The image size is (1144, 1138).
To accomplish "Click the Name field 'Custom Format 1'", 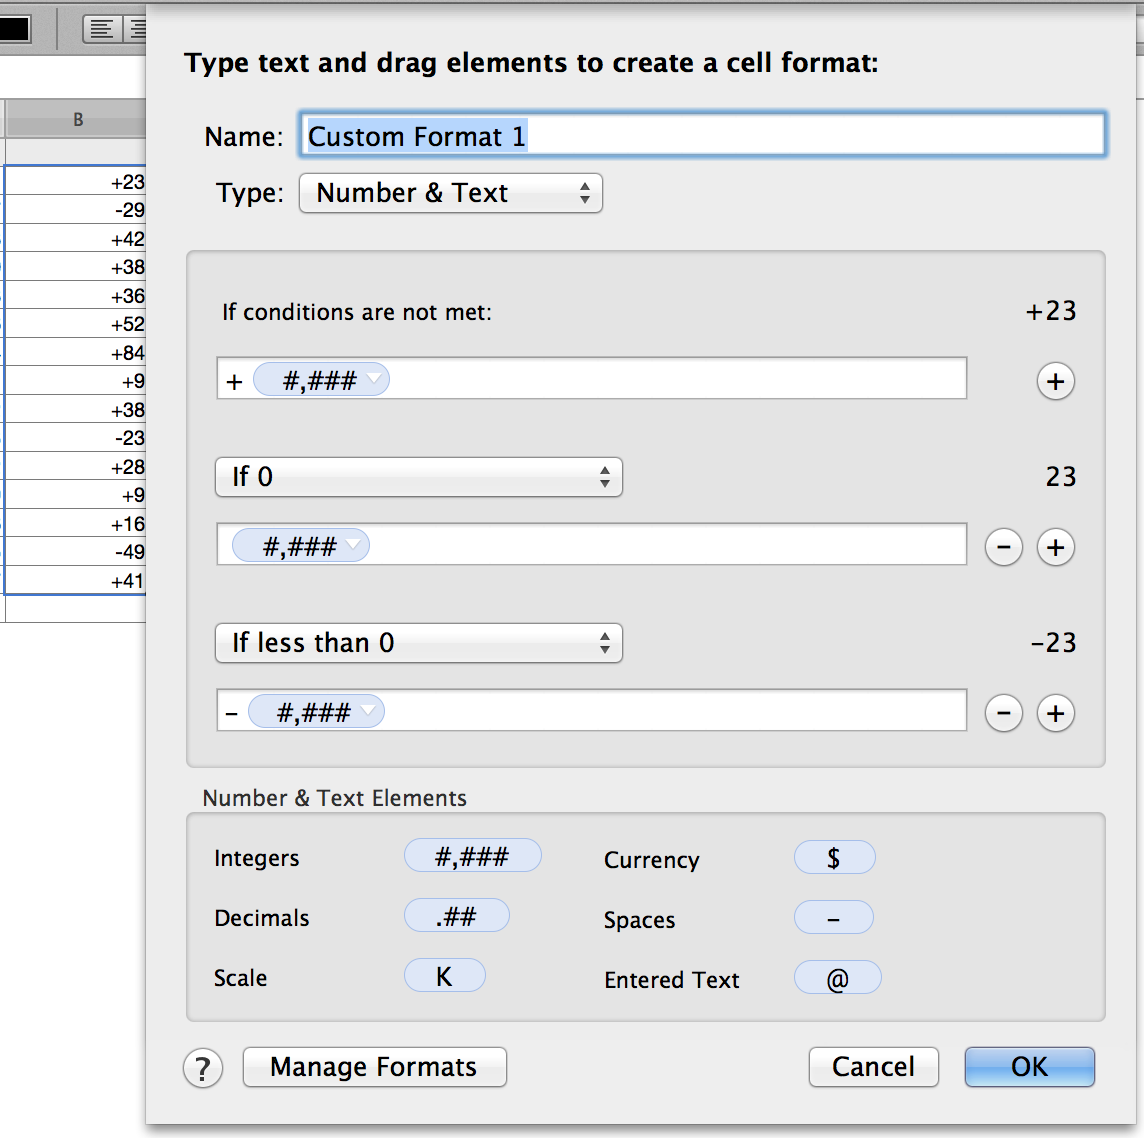I will (x=702, y=136).
